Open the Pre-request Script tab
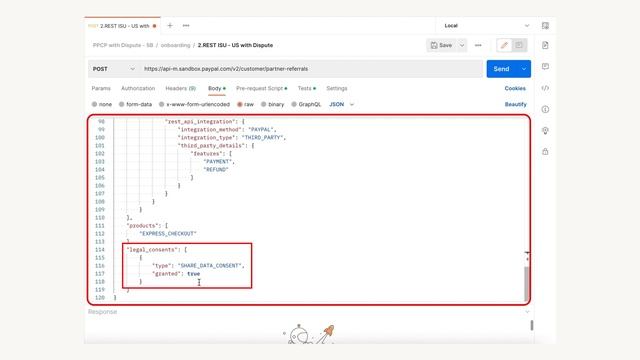This screenshot has width=640, height=360. click(x=261, y=88)
